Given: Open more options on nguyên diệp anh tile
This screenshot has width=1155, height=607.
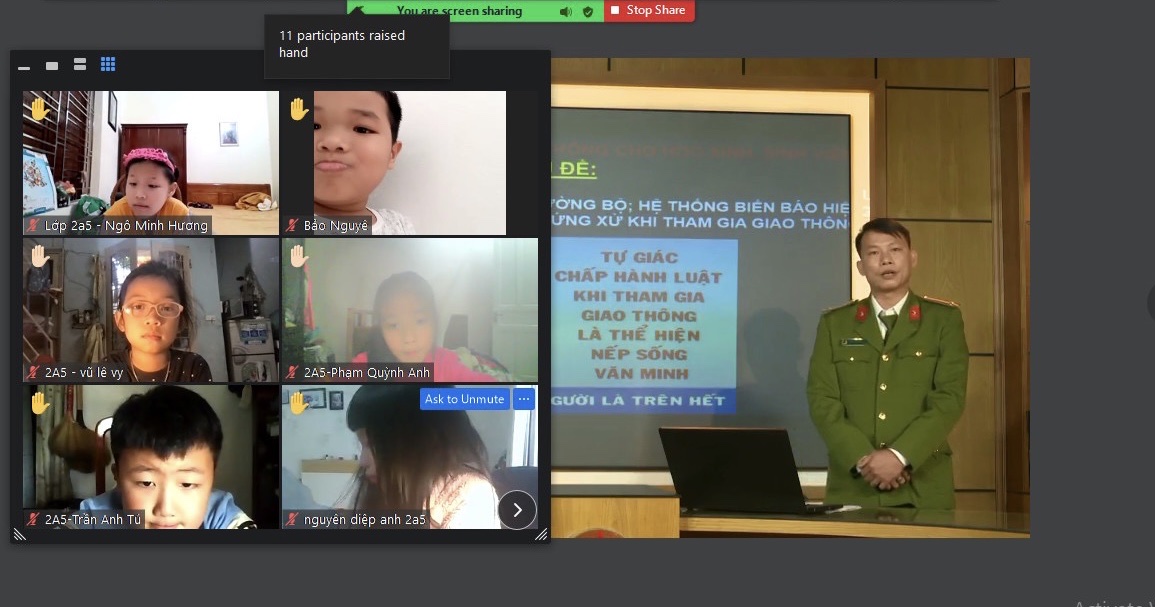Looking at the screenshot, I should [x=524, y=399].
